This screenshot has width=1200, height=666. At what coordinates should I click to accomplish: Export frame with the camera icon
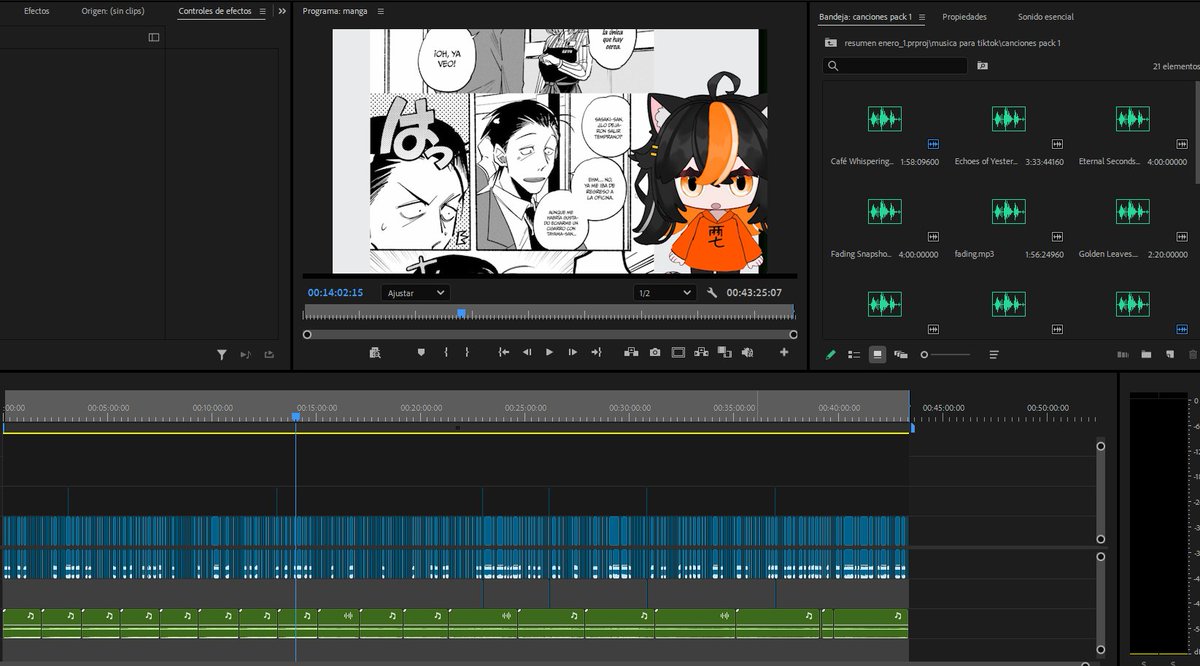tap(655, 352)
